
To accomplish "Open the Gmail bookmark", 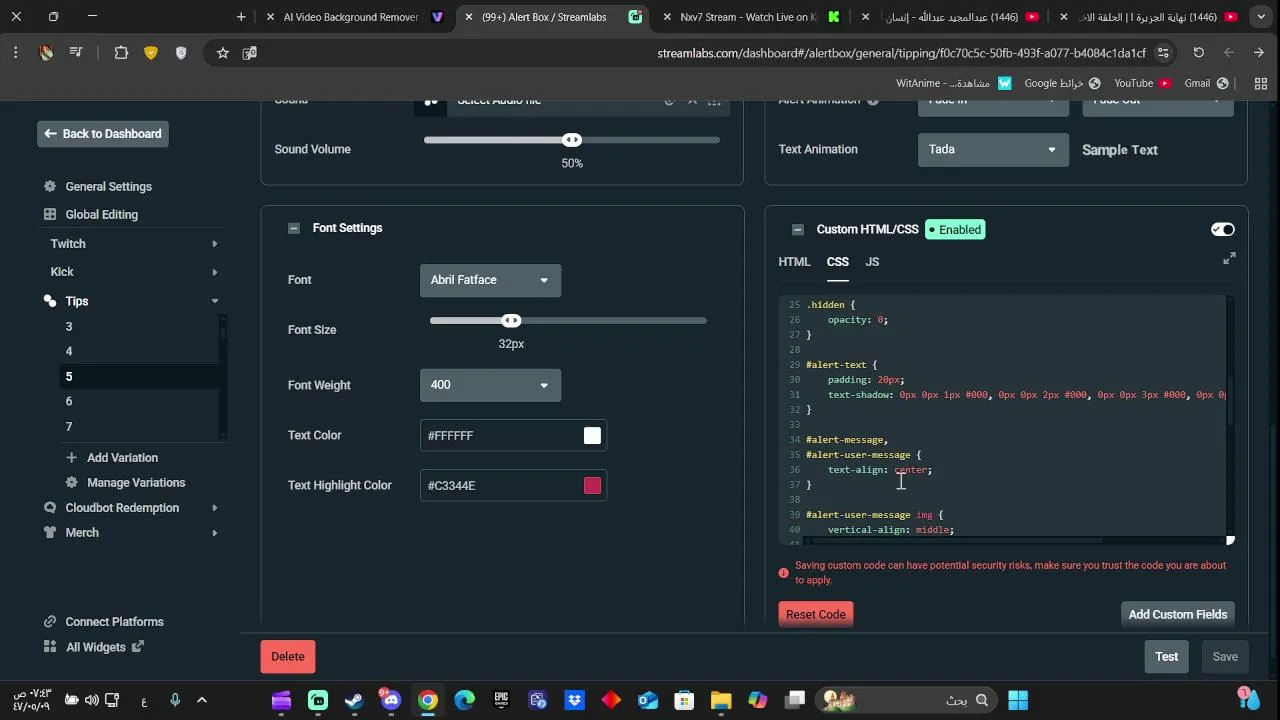I will tap(1206, 83).
